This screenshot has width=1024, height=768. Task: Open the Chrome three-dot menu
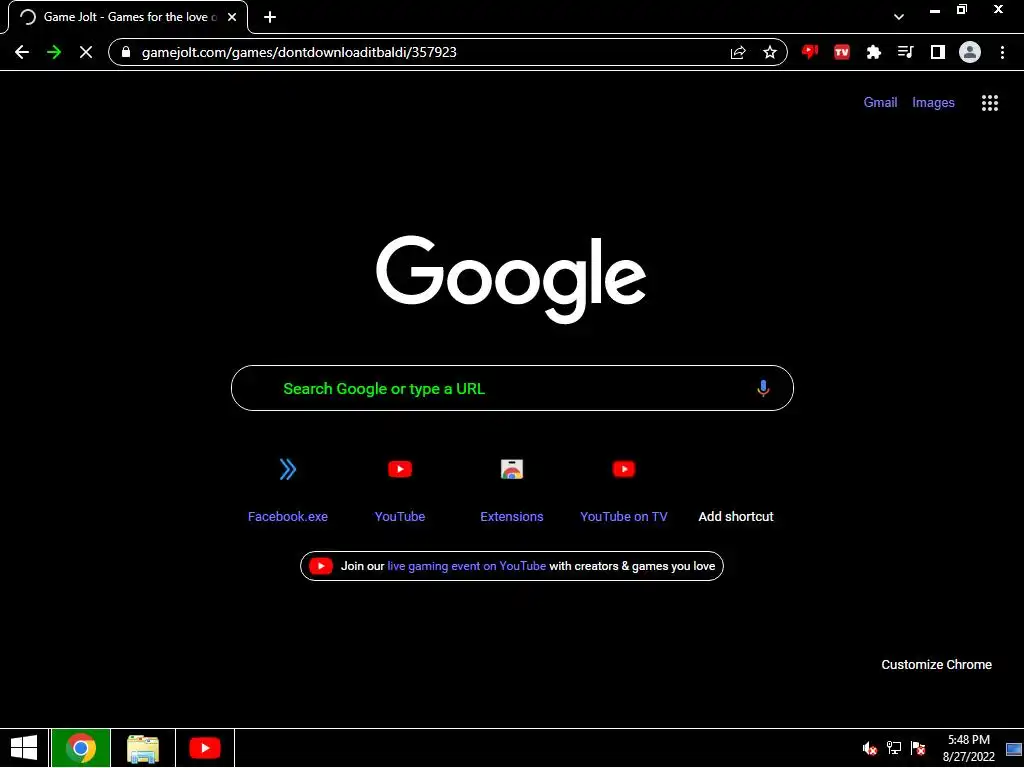1002,52
